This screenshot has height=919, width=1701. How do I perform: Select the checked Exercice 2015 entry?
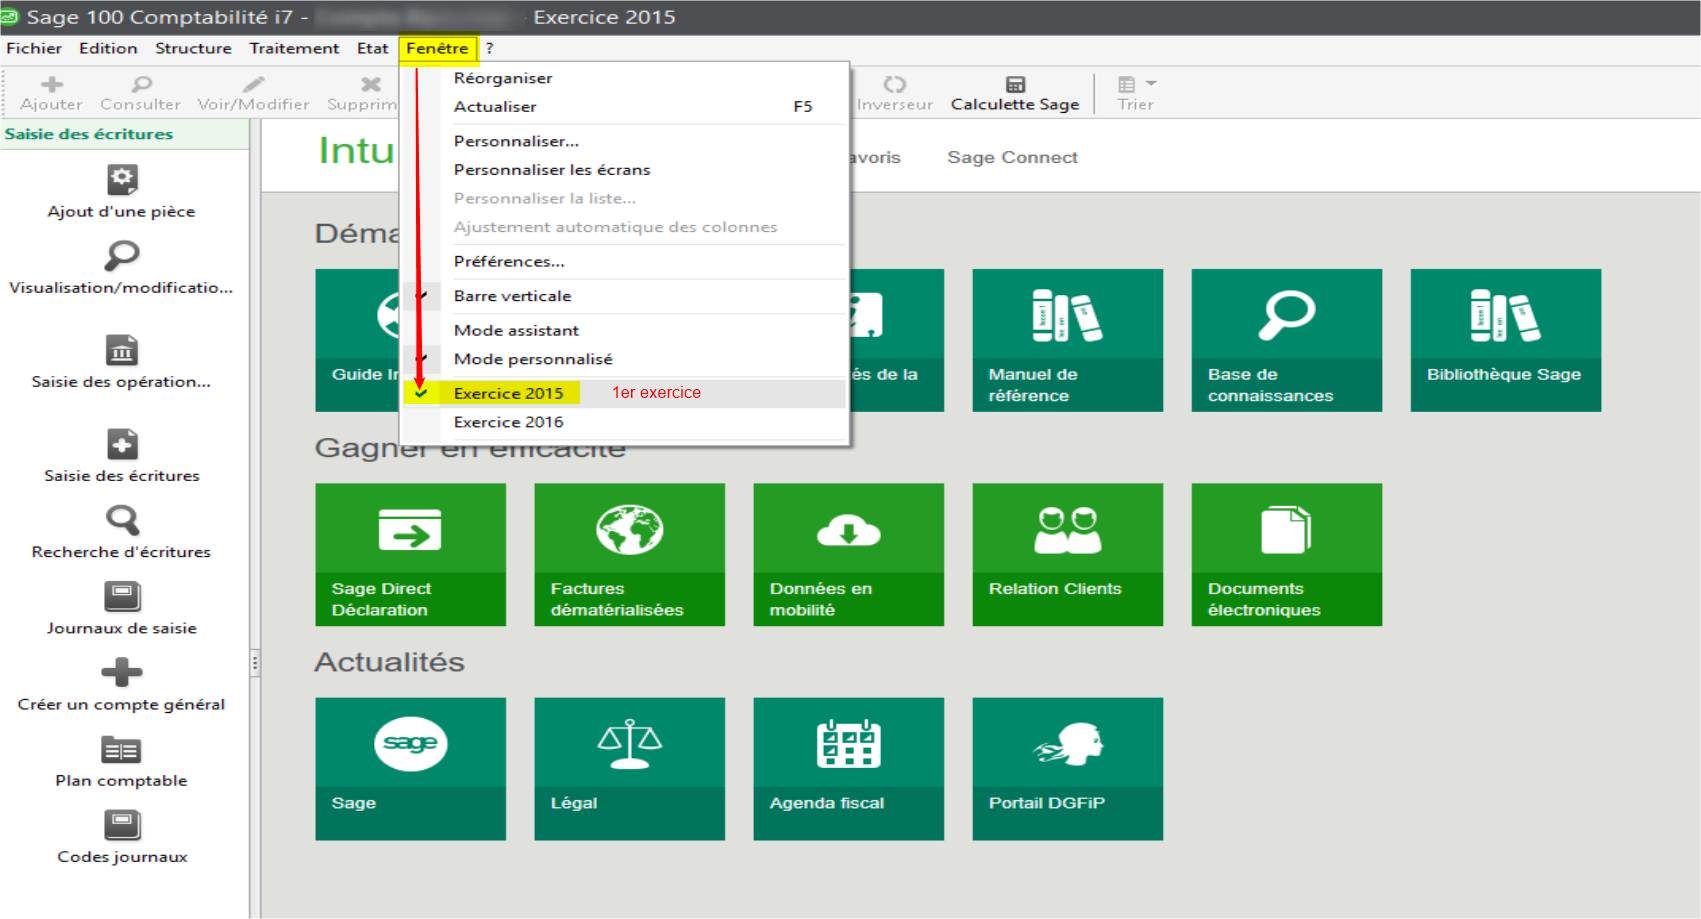click(x=508, y=393)
